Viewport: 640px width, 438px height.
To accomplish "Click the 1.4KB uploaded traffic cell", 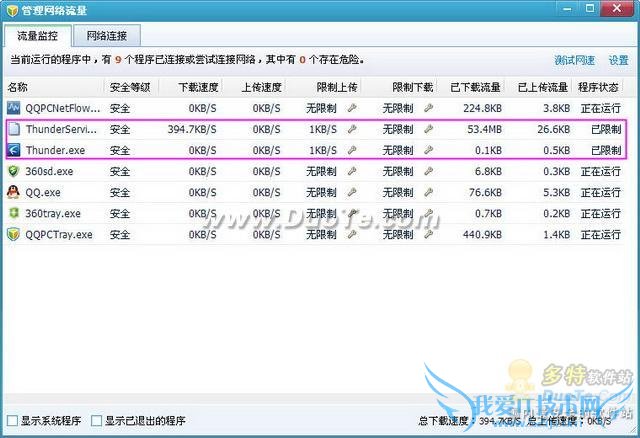I will (x=556, y=234).
